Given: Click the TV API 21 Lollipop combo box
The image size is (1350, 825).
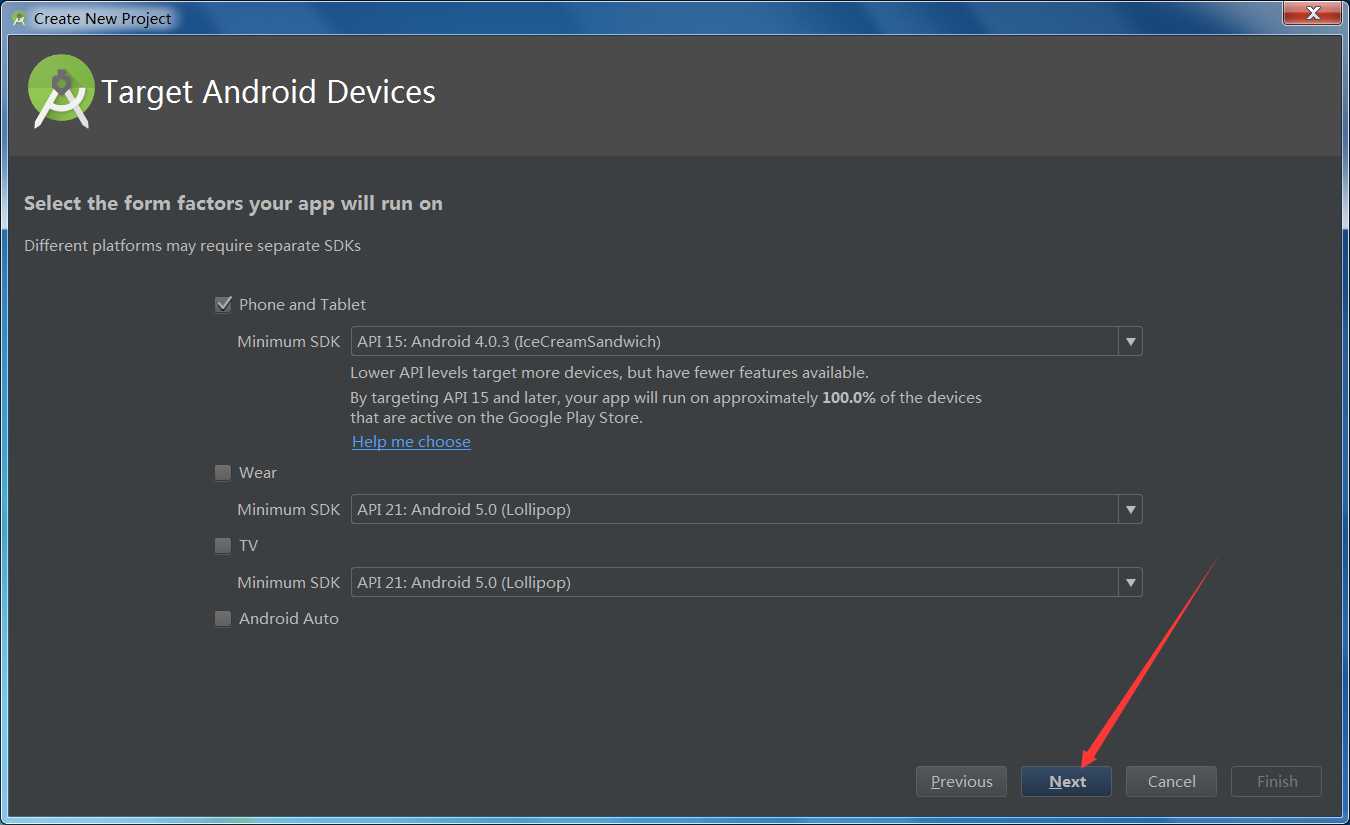Looking at the screenshot, I should click(x=746, y=583).
